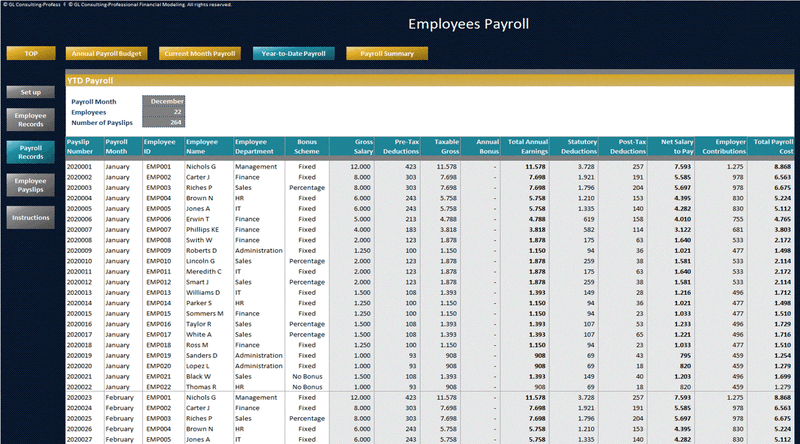Select Payroll Records sidebar button
The height and width of the screenshot is (444, 800).
[x=31, y=152]
